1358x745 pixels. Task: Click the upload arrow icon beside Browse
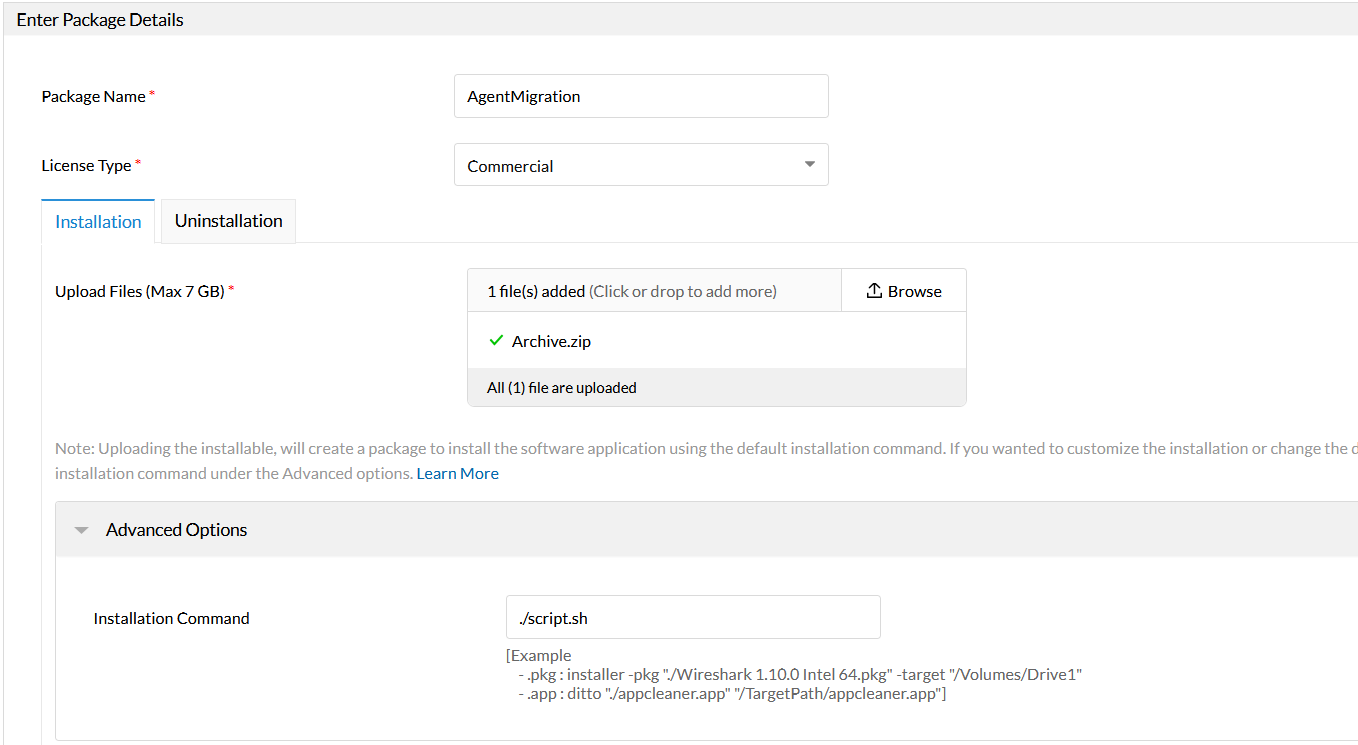(x=874, y=291)
